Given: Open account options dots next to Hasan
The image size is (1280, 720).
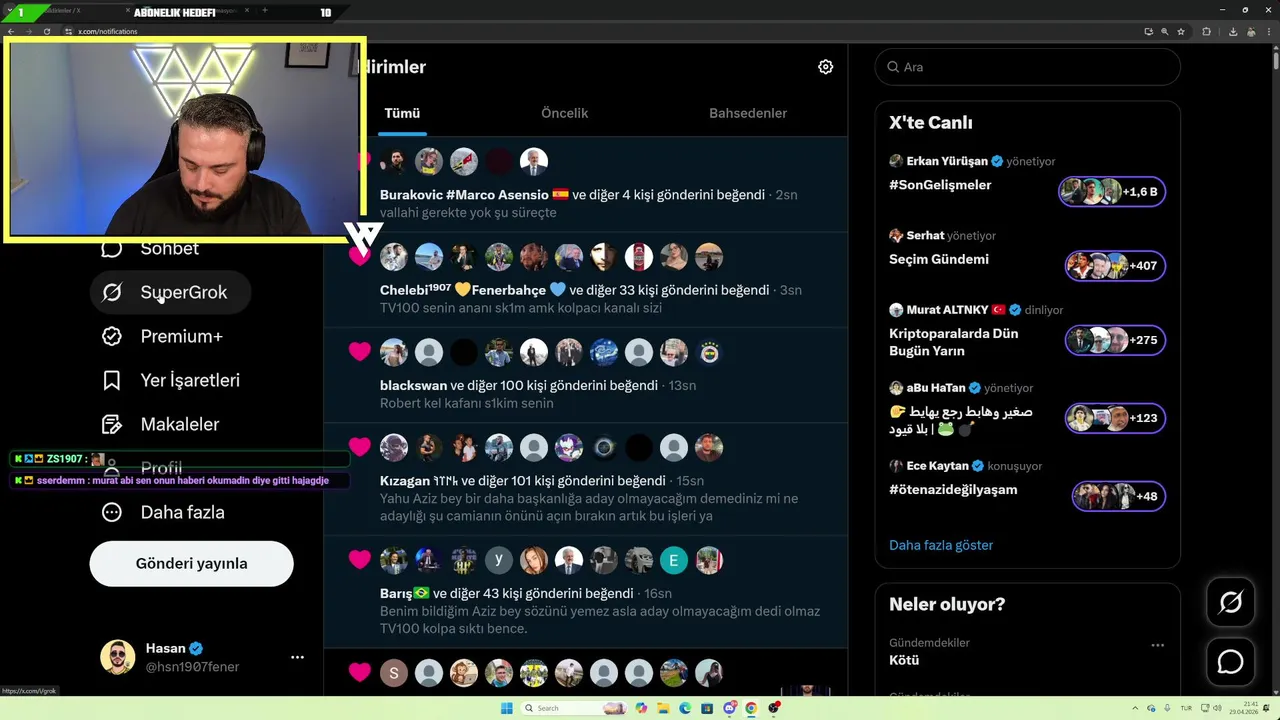Looking at the screenshot, I should click(x=297, y=657).
